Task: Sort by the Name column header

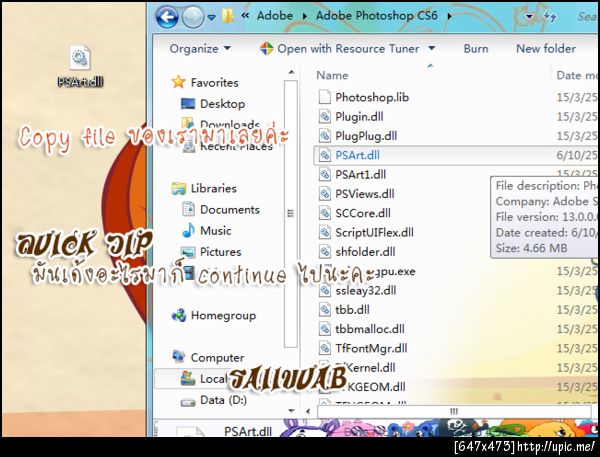Action: point(332,75)
